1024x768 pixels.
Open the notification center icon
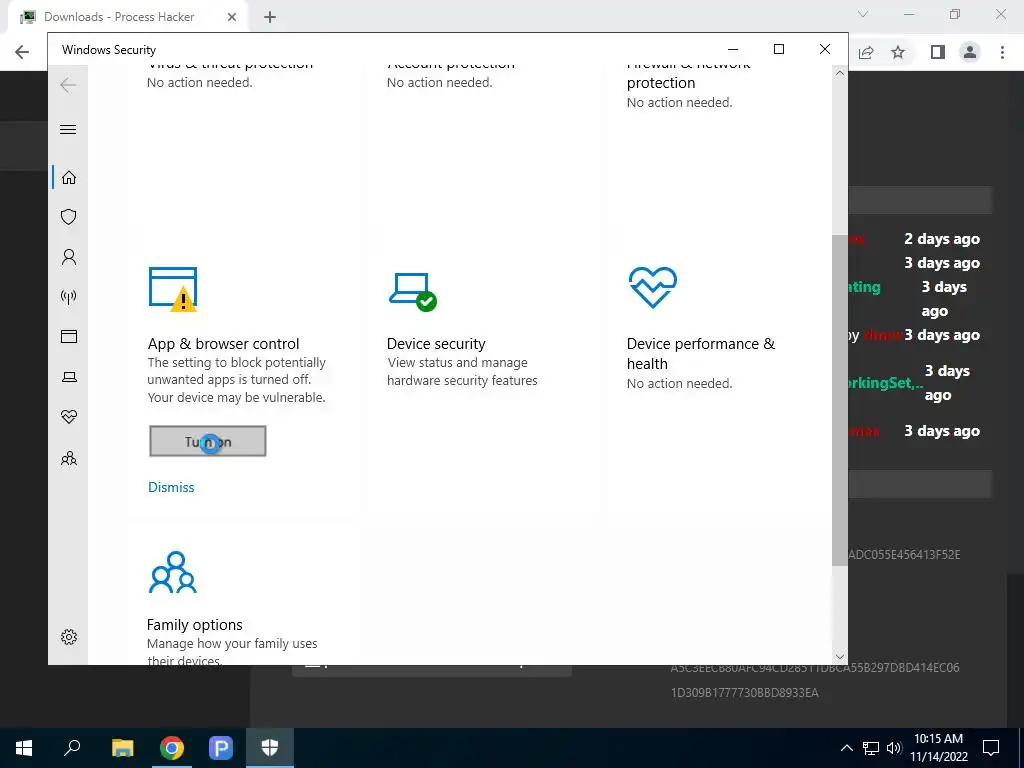[x=991, y=748]
